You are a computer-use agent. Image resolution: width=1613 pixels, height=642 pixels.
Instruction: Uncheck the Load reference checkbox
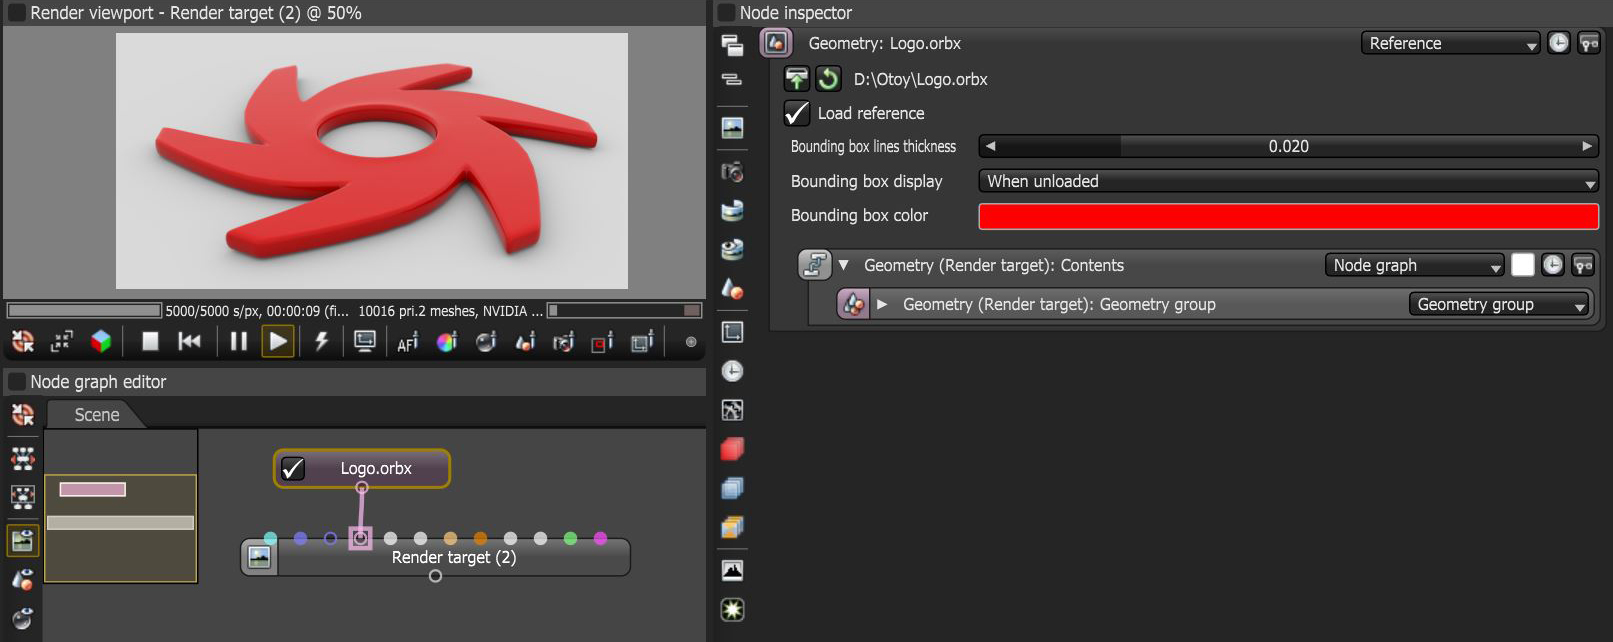point(796,113)
